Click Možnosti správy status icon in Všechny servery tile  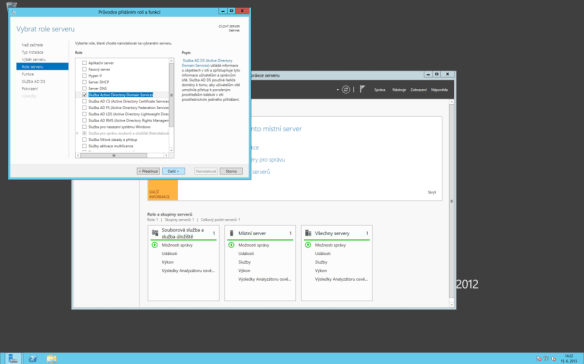tap(308, 245)
